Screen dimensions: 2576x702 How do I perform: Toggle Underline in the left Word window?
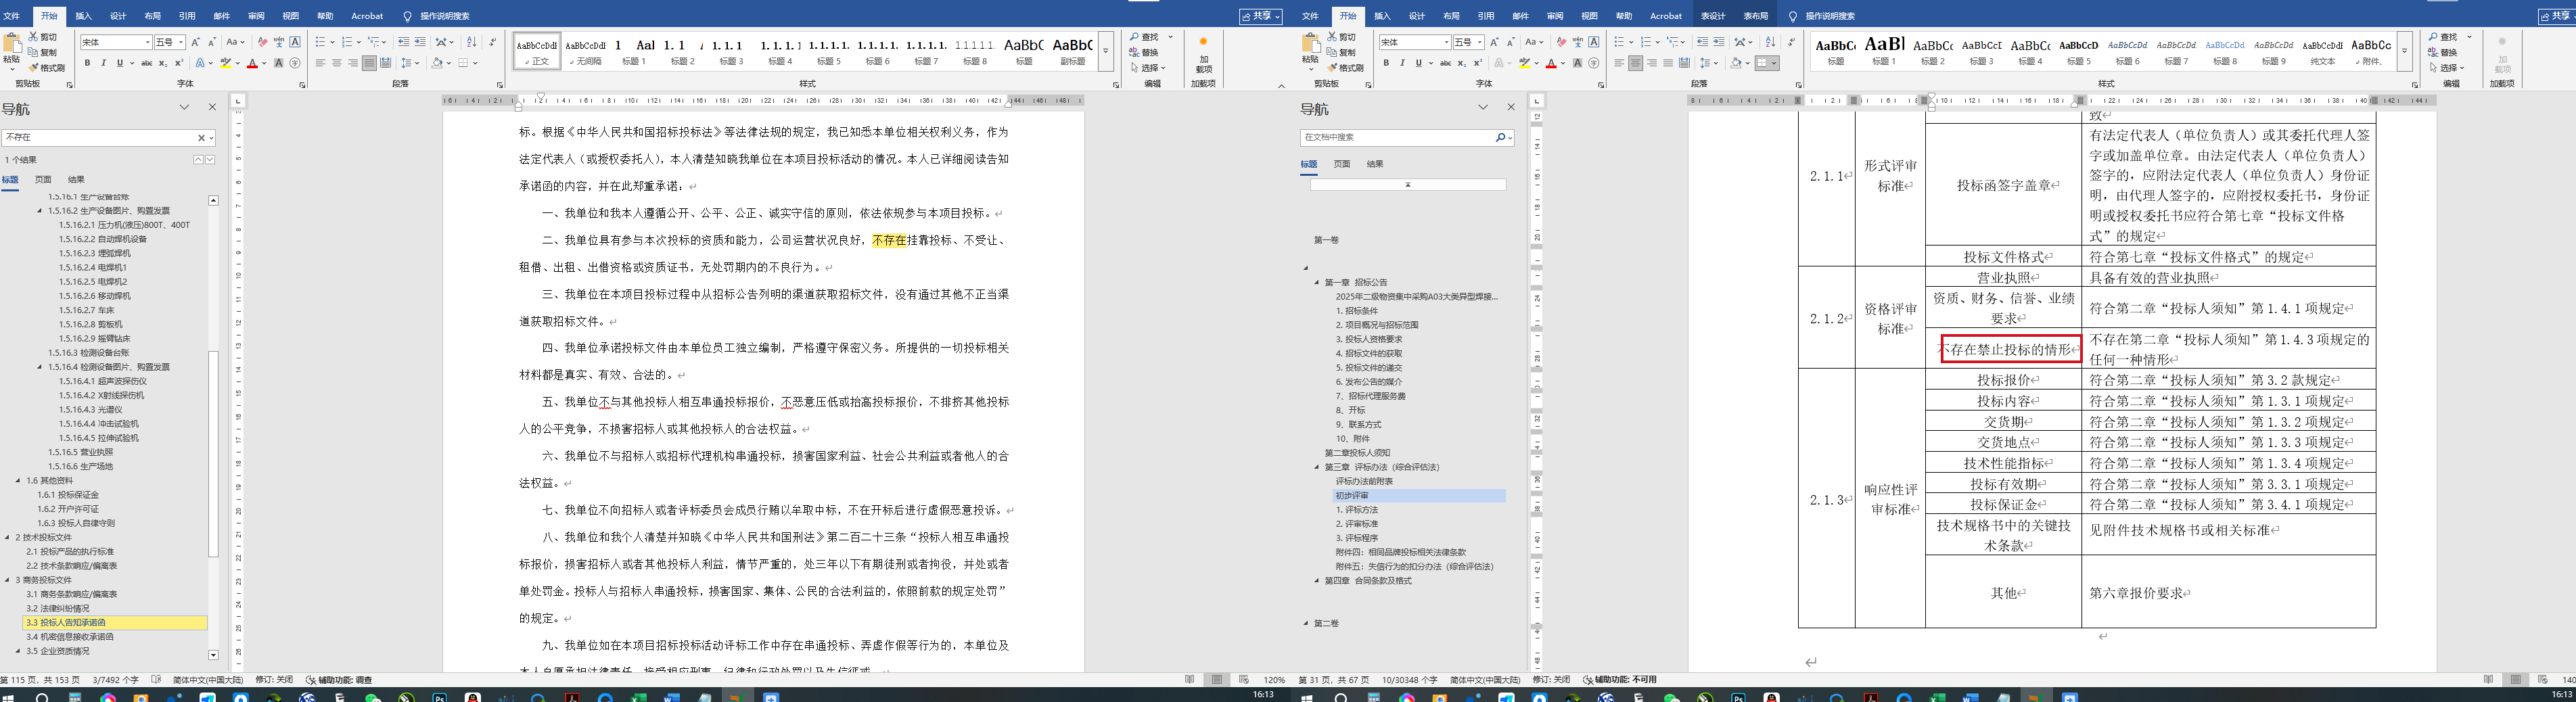coord(119,63)
